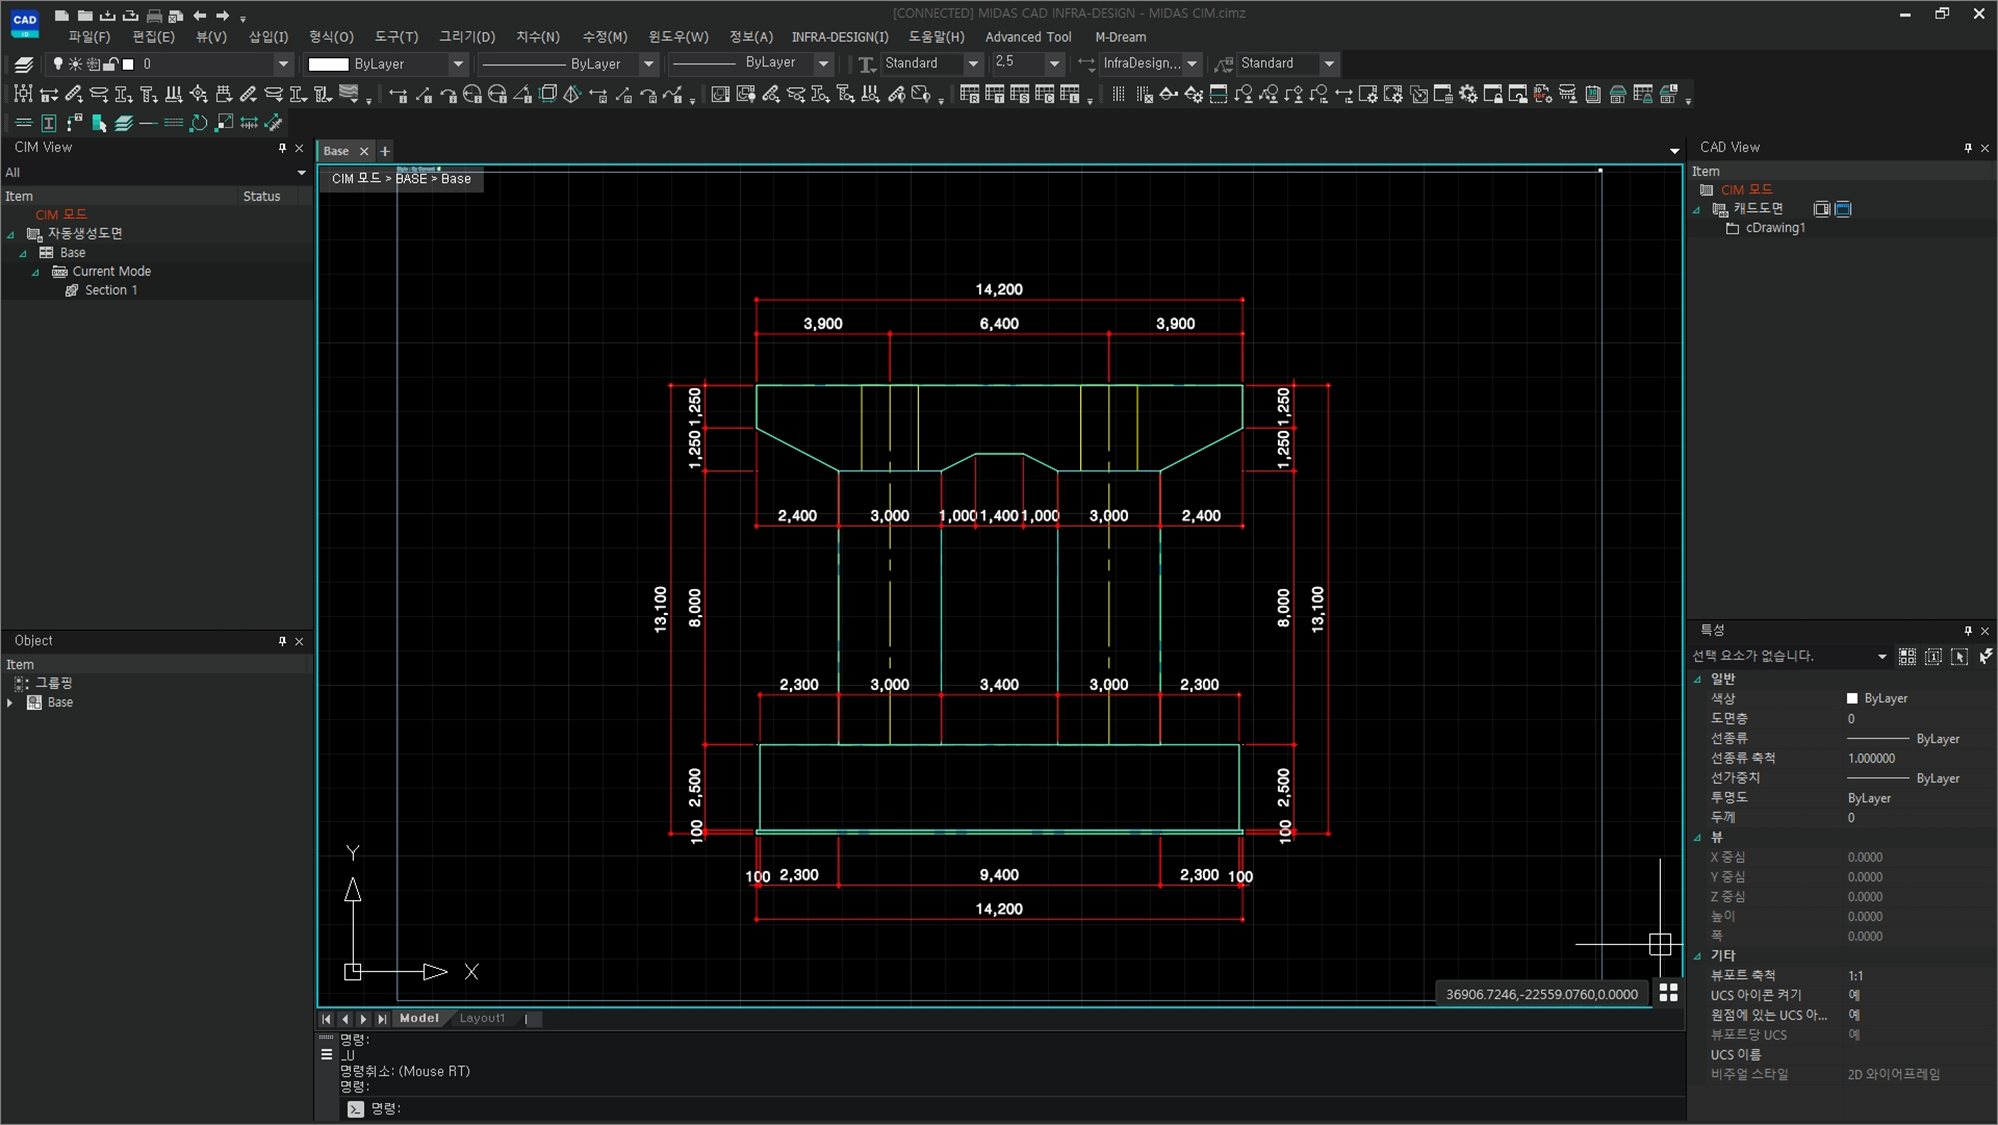Toggle the layer lock icon
Image resolution: width=1998 pixels, height=1125 pixels.
pyautogui.click(x=111, y=64)
